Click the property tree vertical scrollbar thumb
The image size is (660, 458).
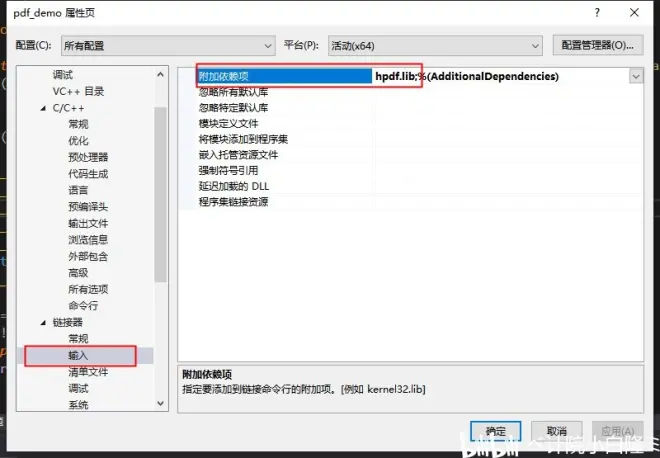click(160, 194)
